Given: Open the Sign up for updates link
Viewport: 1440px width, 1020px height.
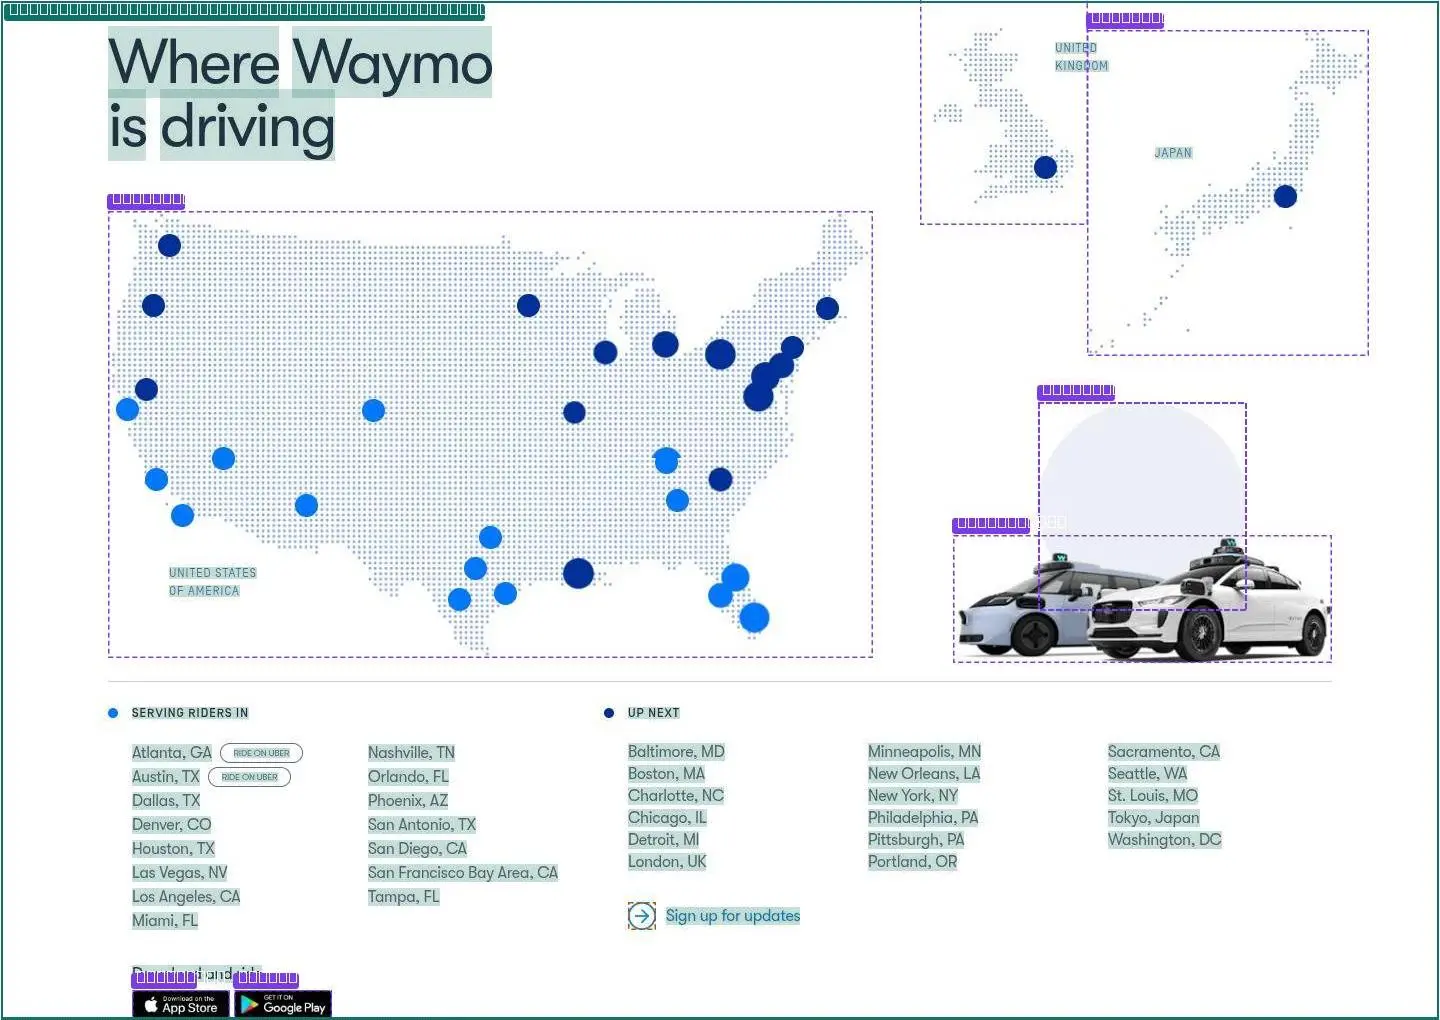Looking at the screenshot, I should coord(733,915).
